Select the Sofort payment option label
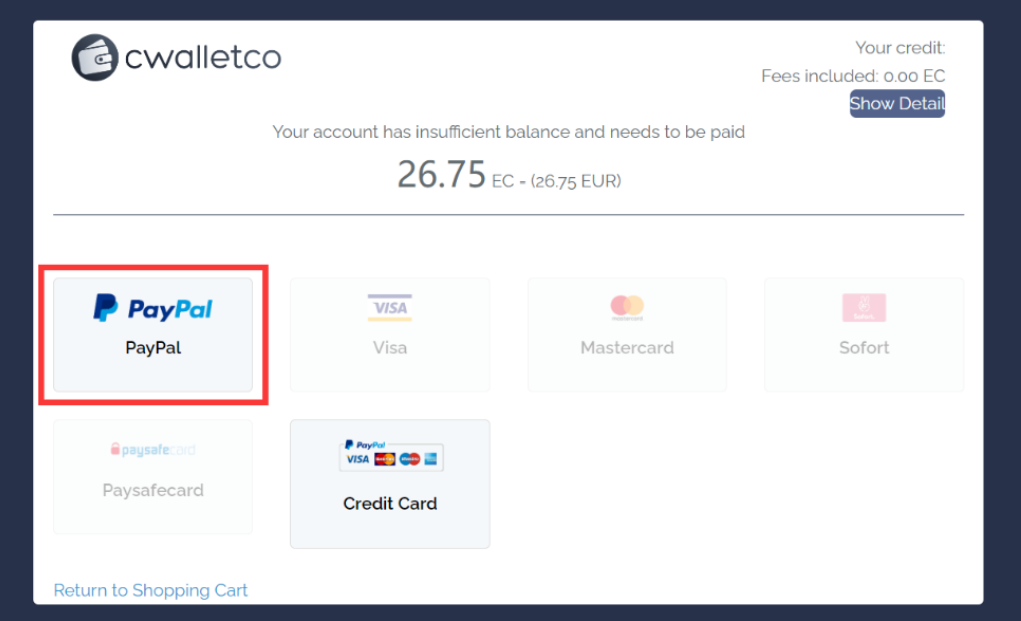Screen dimensions: 1021x621 click(x=864, y=348)
